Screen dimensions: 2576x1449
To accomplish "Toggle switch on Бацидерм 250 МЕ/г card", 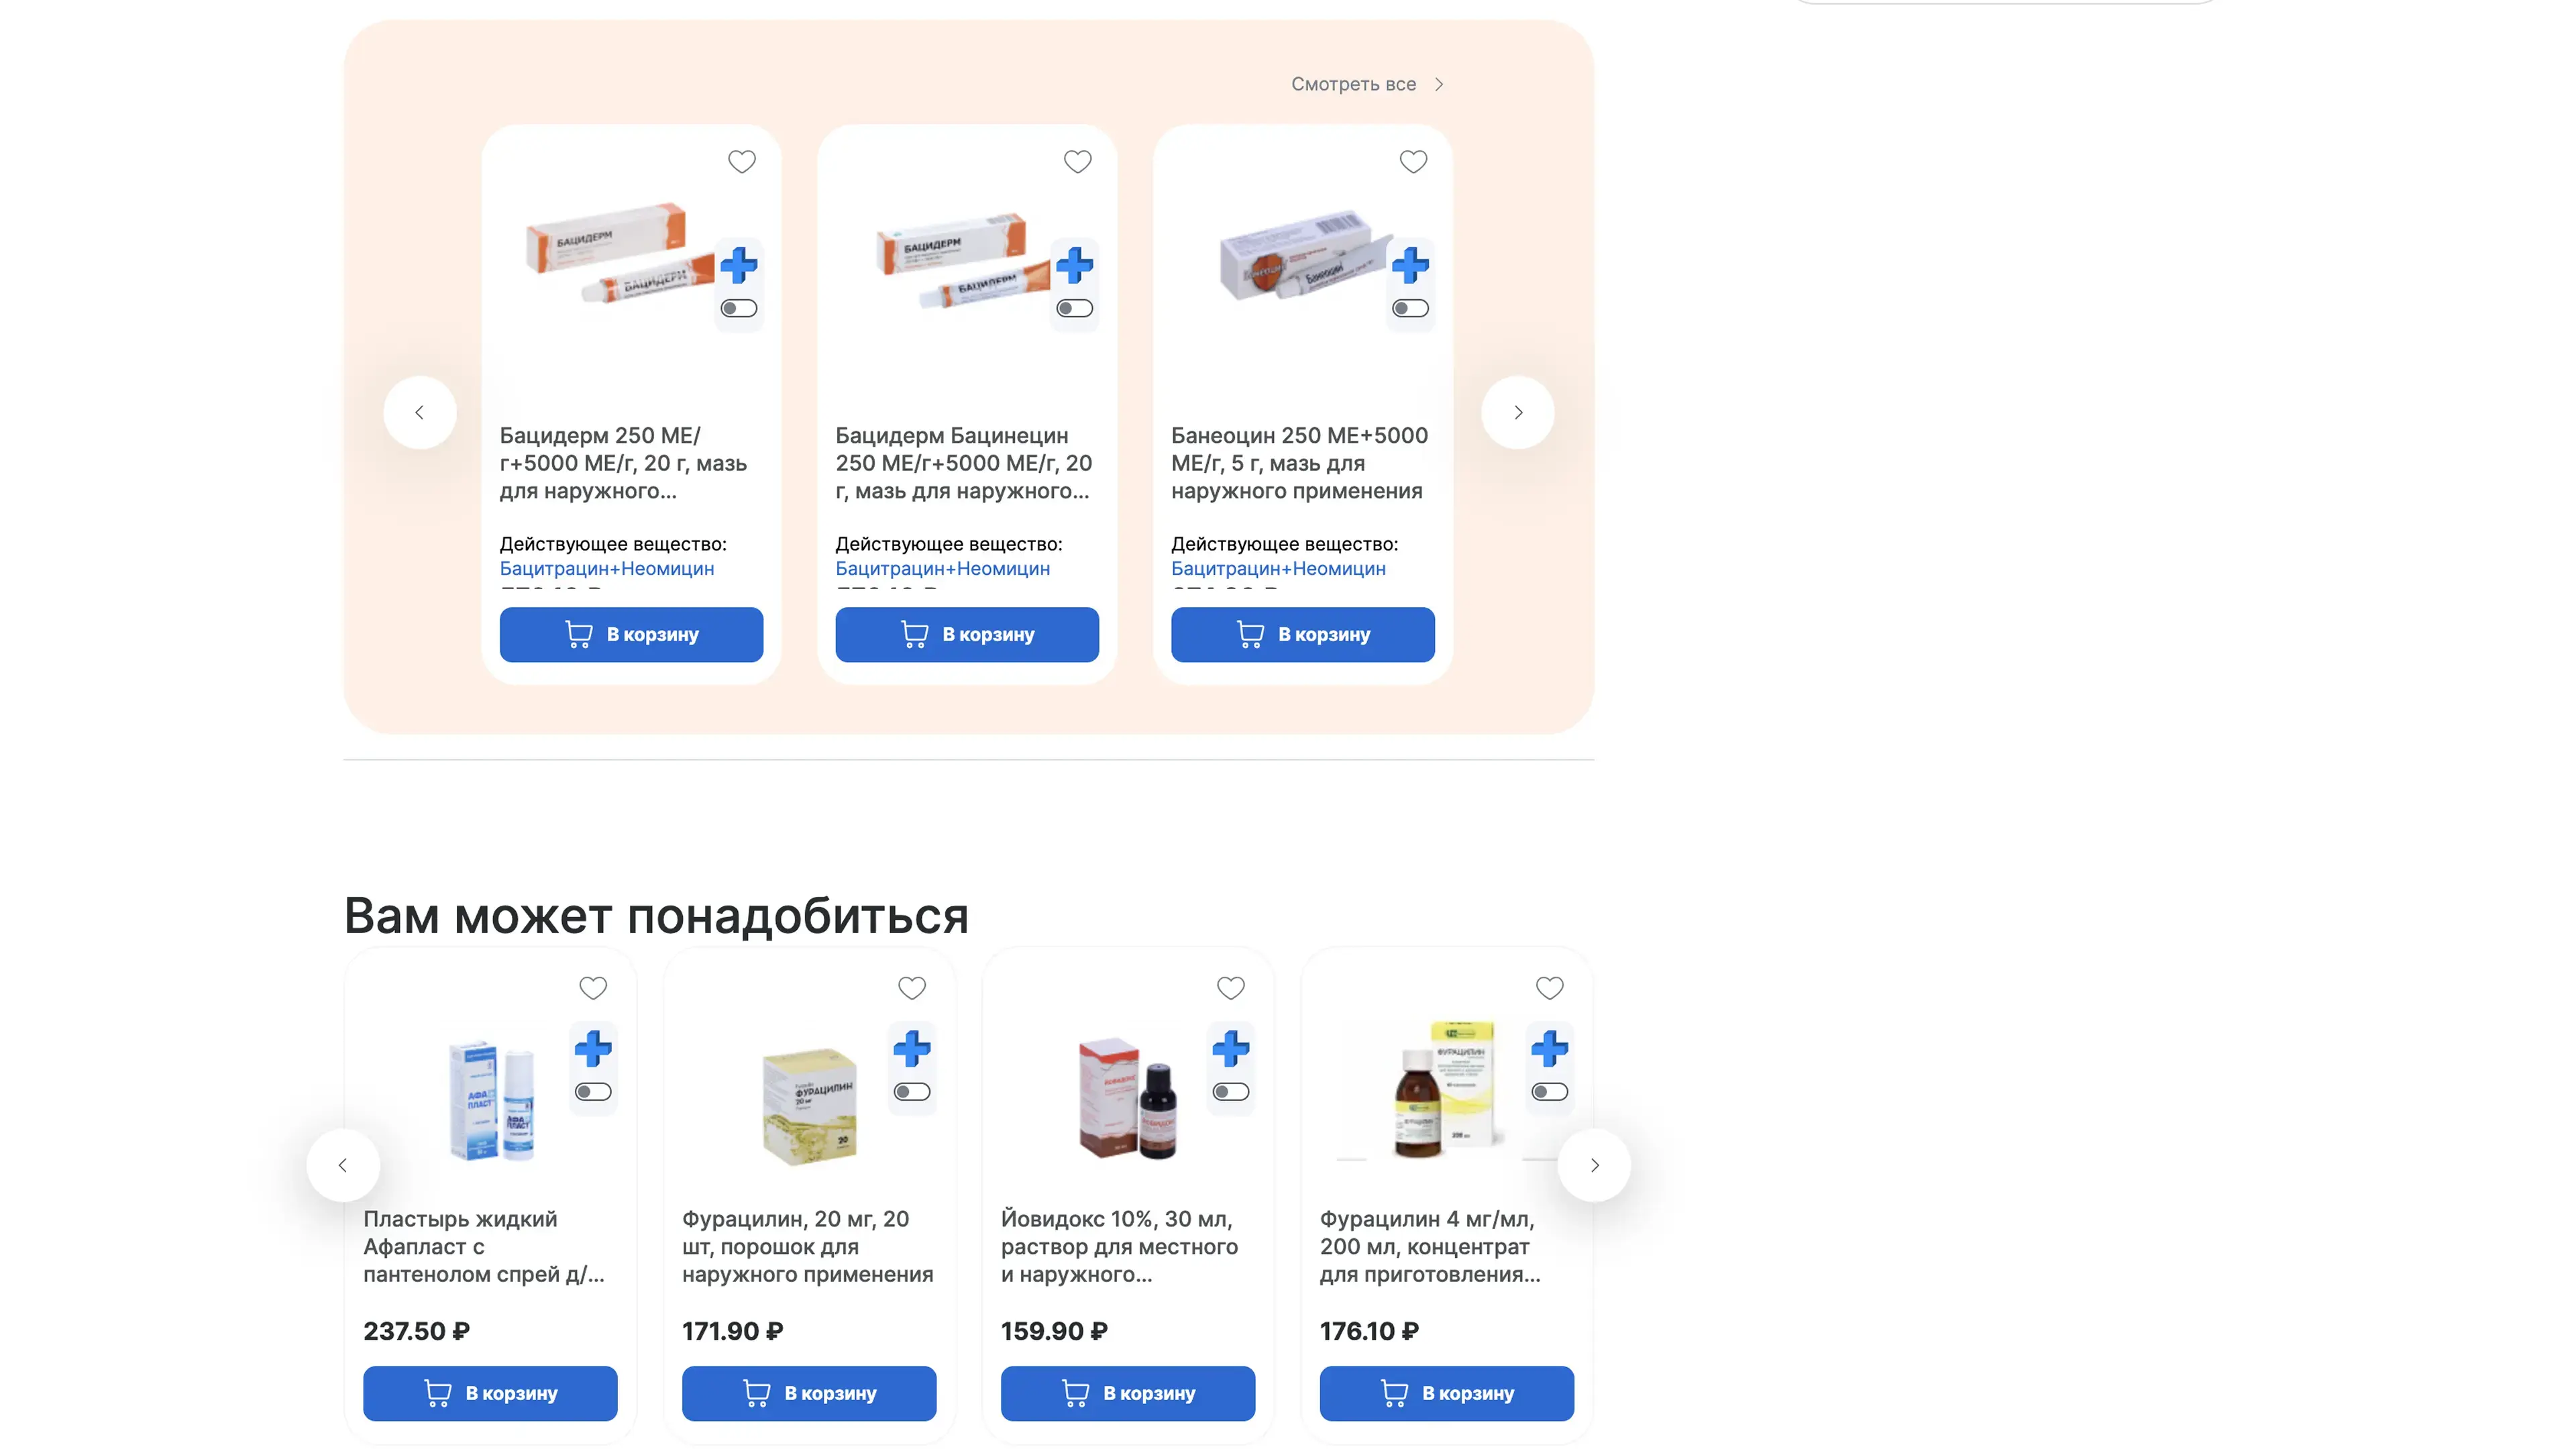I will tap(739, 308).
